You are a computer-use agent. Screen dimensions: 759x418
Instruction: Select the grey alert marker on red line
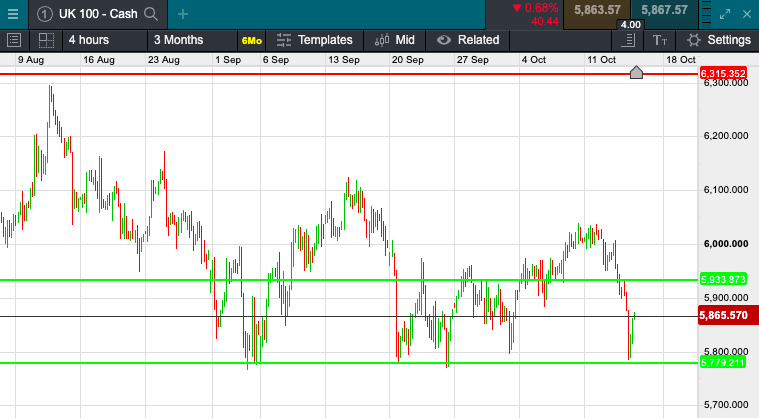[636, 73]
